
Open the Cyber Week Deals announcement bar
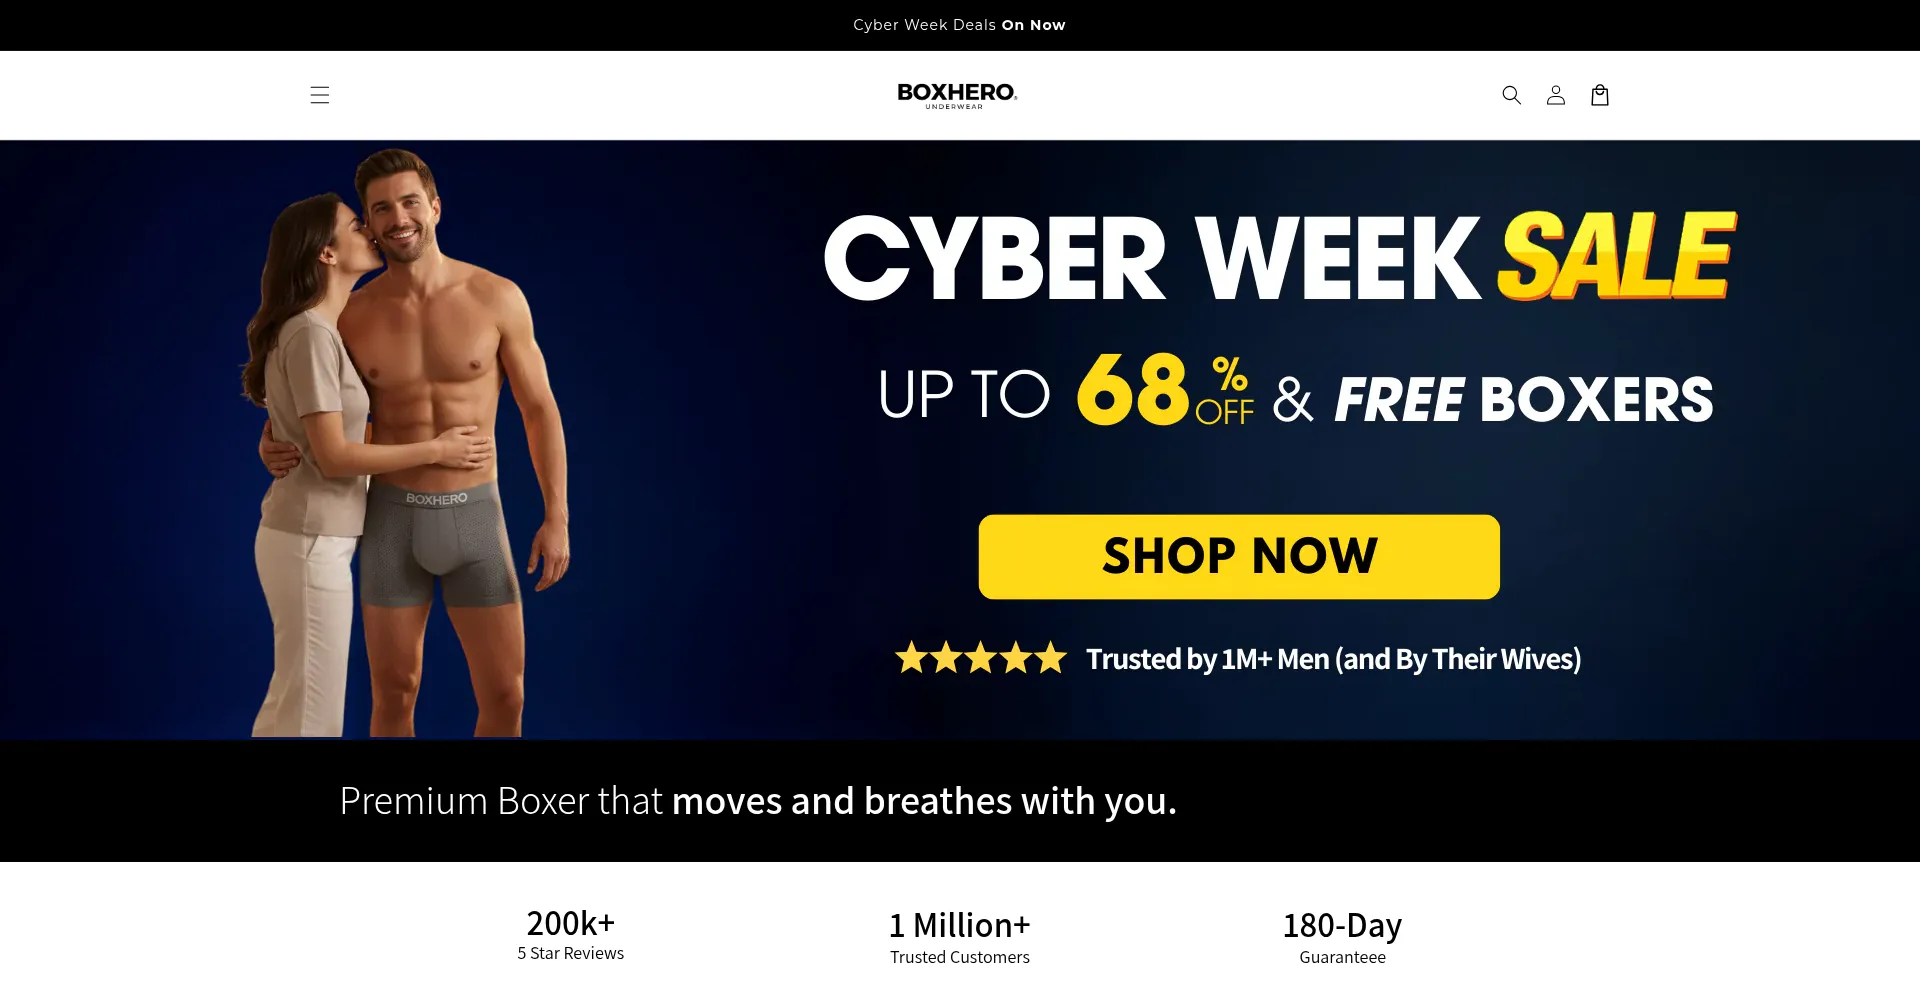tap(959, 25)
